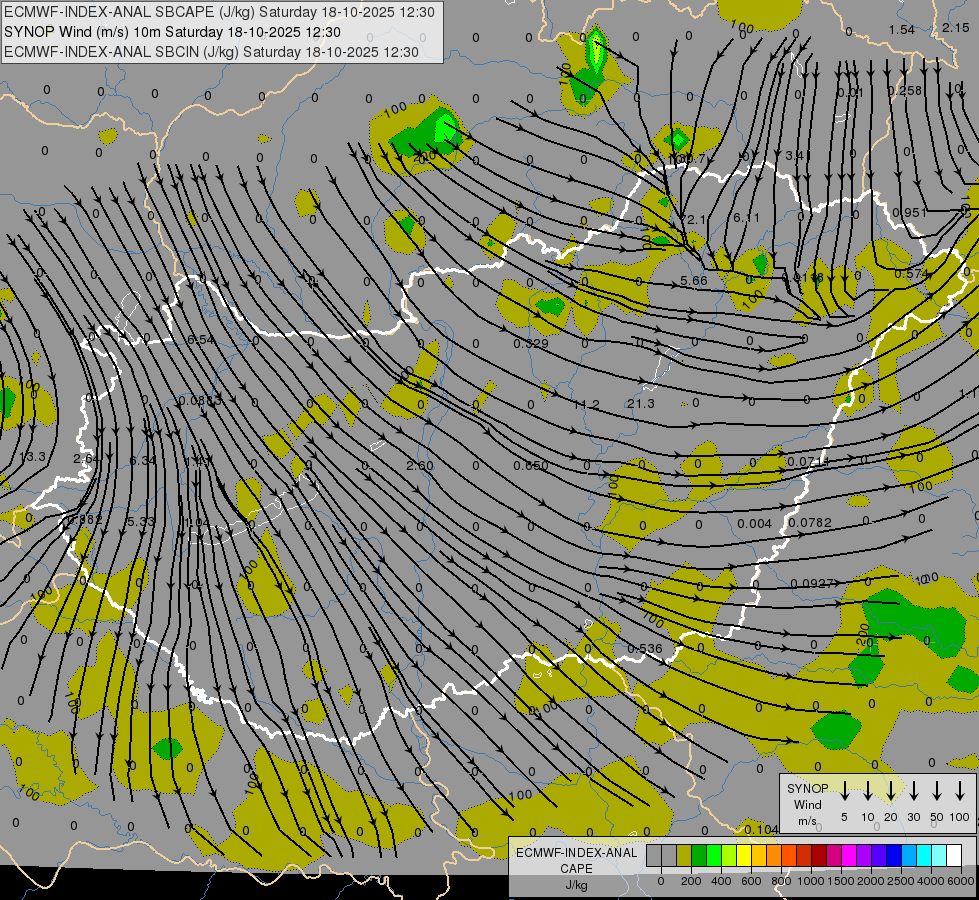Viewport: 979px width, 900px height.
Task: Click the 2.60 value on the map
Action: [419, 465]
